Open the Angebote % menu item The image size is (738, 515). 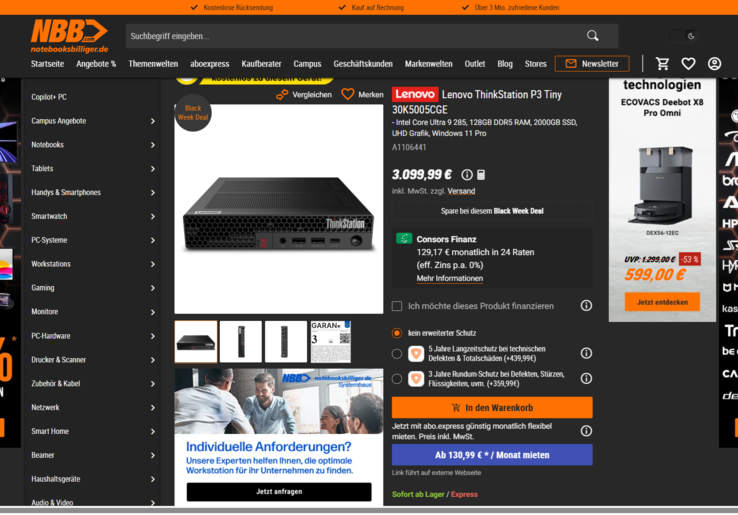(x=96, y=64)
